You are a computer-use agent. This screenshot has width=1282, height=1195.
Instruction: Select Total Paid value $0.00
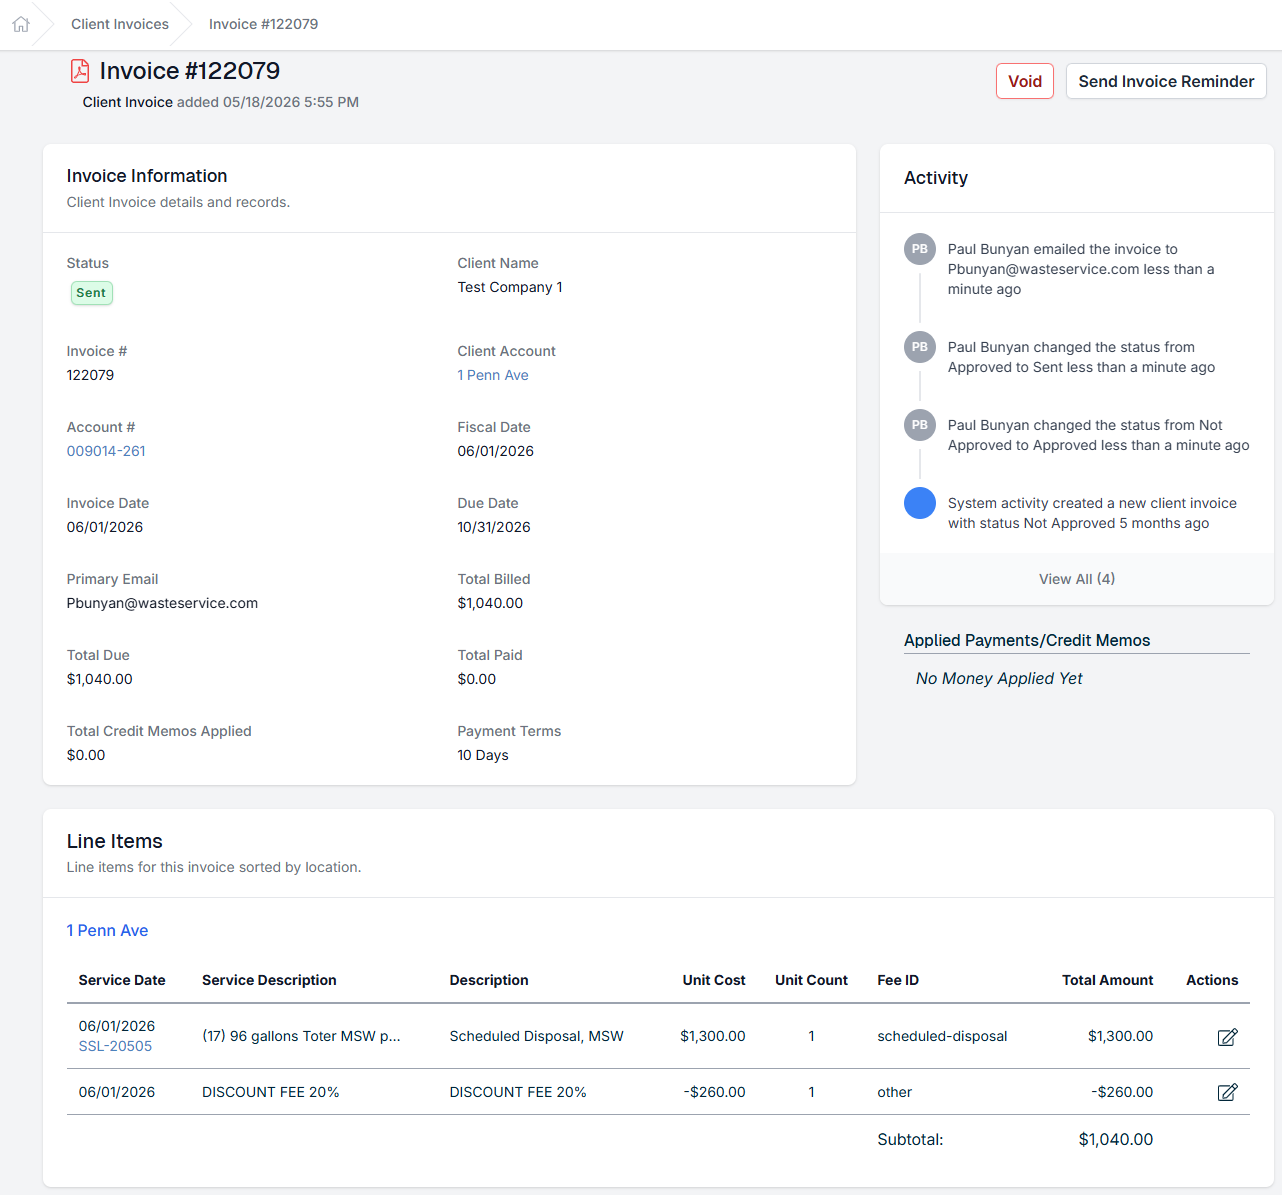[477, 679]
